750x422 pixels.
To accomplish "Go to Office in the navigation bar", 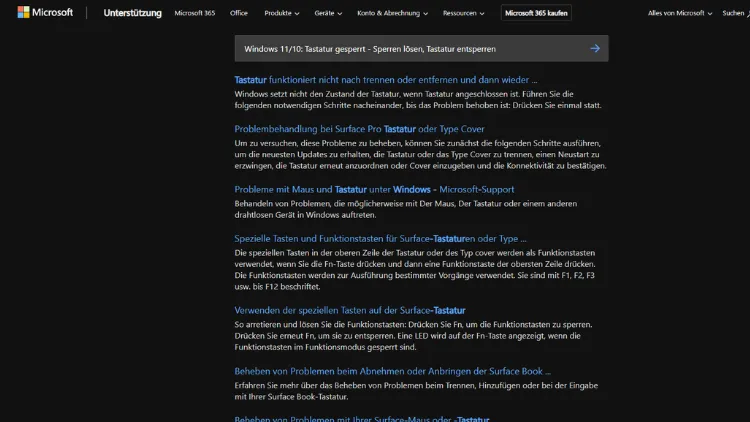I will [239, 13].
